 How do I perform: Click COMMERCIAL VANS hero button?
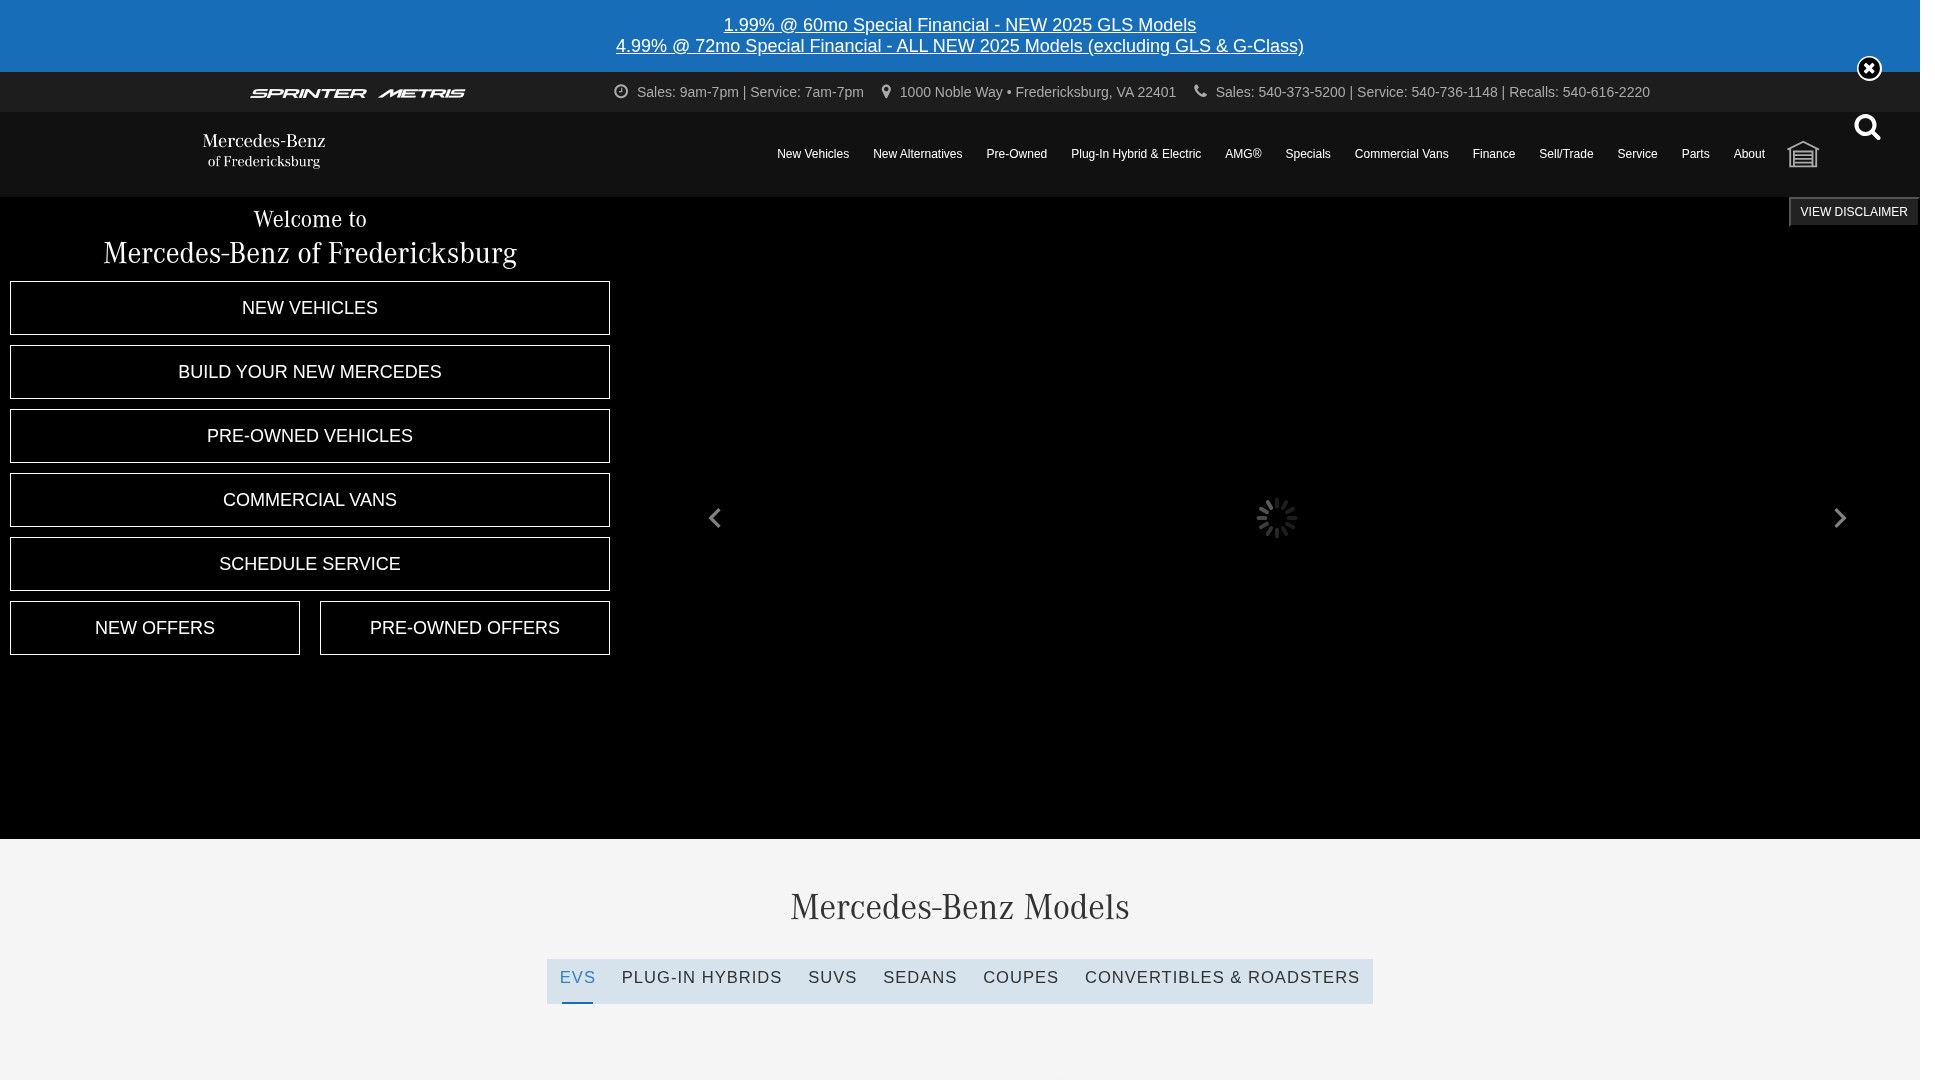(x=310, y=500)
